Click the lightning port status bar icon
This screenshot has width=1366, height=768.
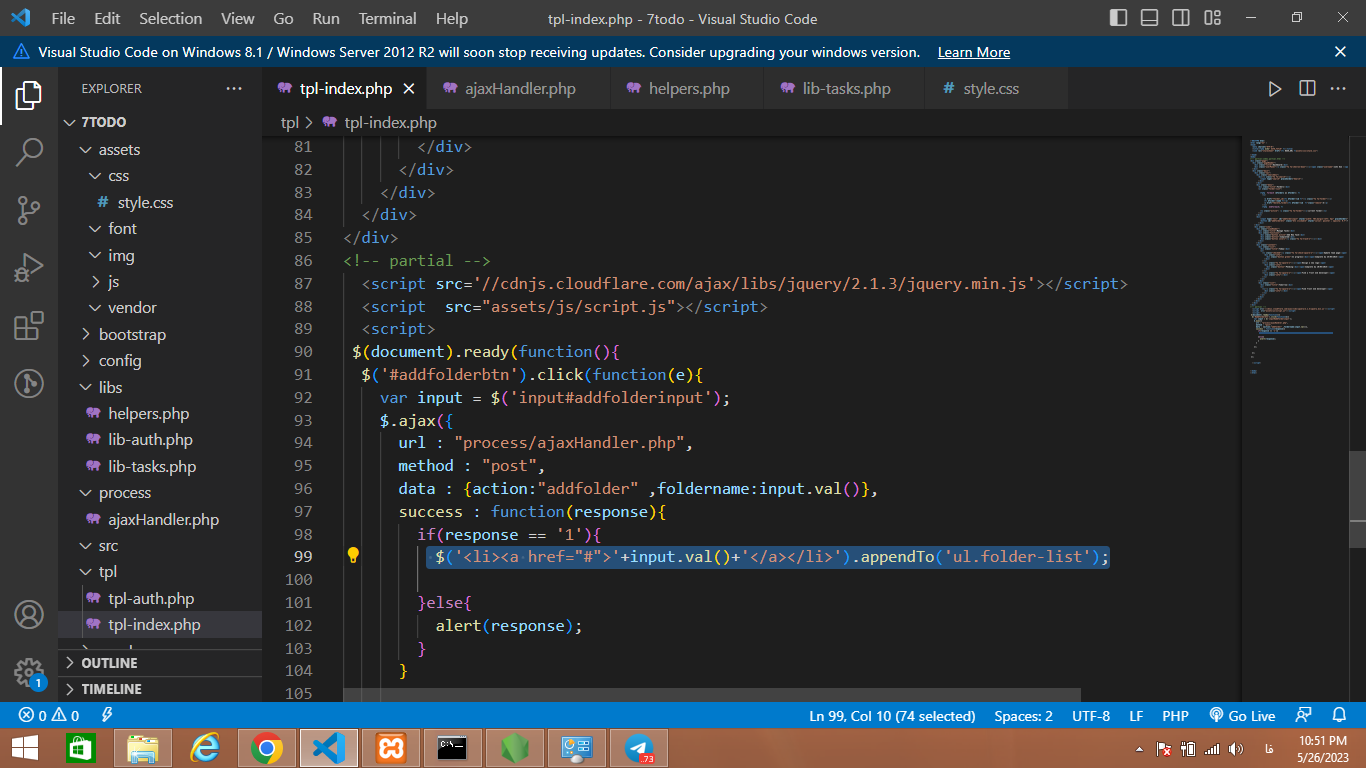point(107,716)
